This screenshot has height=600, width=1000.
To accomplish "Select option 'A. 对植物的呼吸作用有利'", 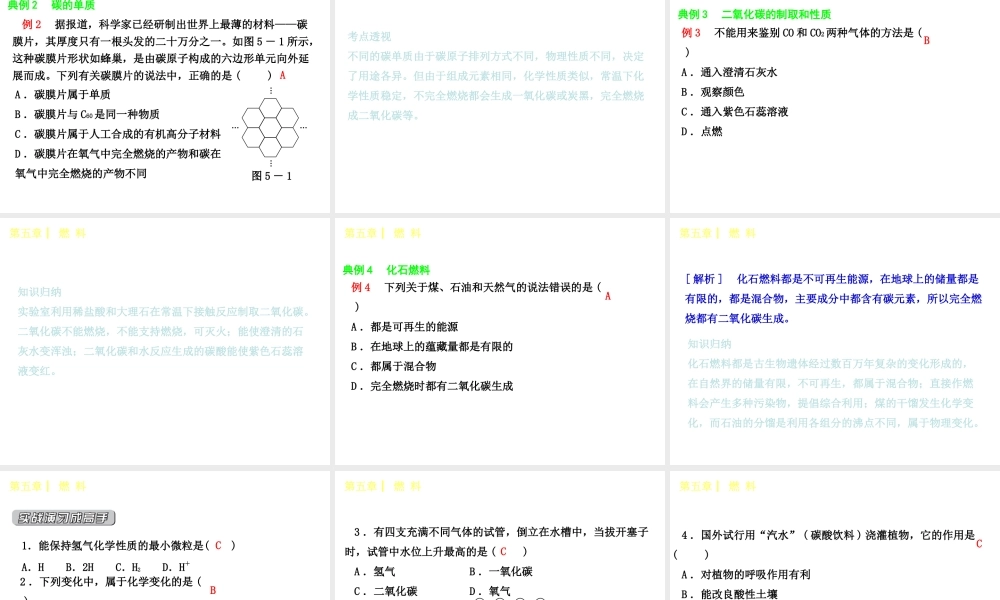I will click(x=746, y=574).
